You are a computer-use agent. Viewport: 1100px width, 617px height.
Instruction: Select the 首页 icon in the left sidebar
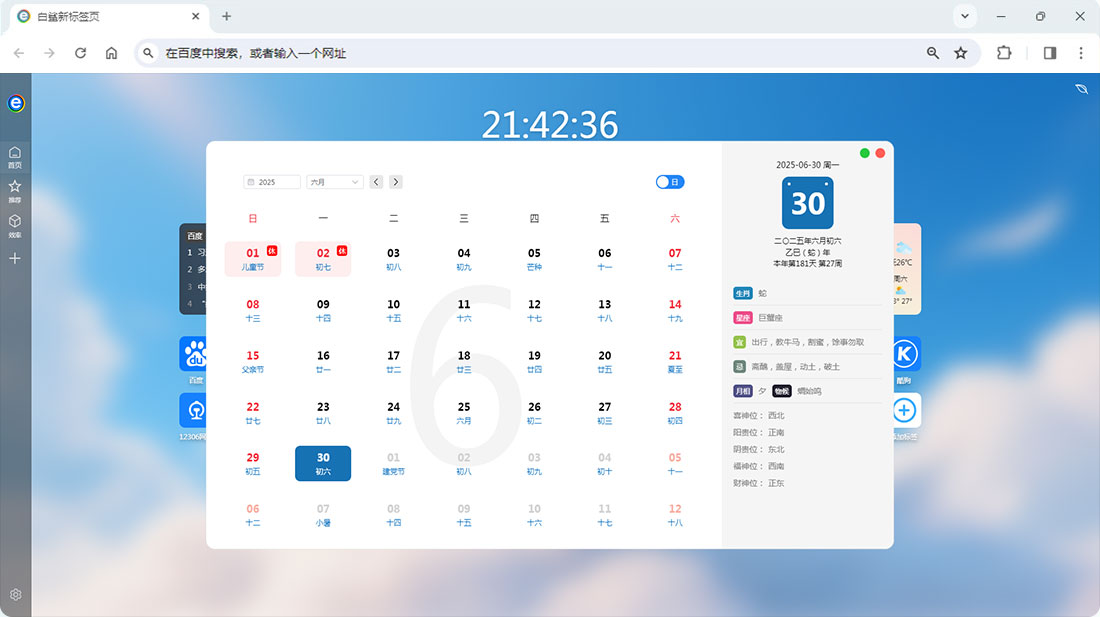pos(14,152)
